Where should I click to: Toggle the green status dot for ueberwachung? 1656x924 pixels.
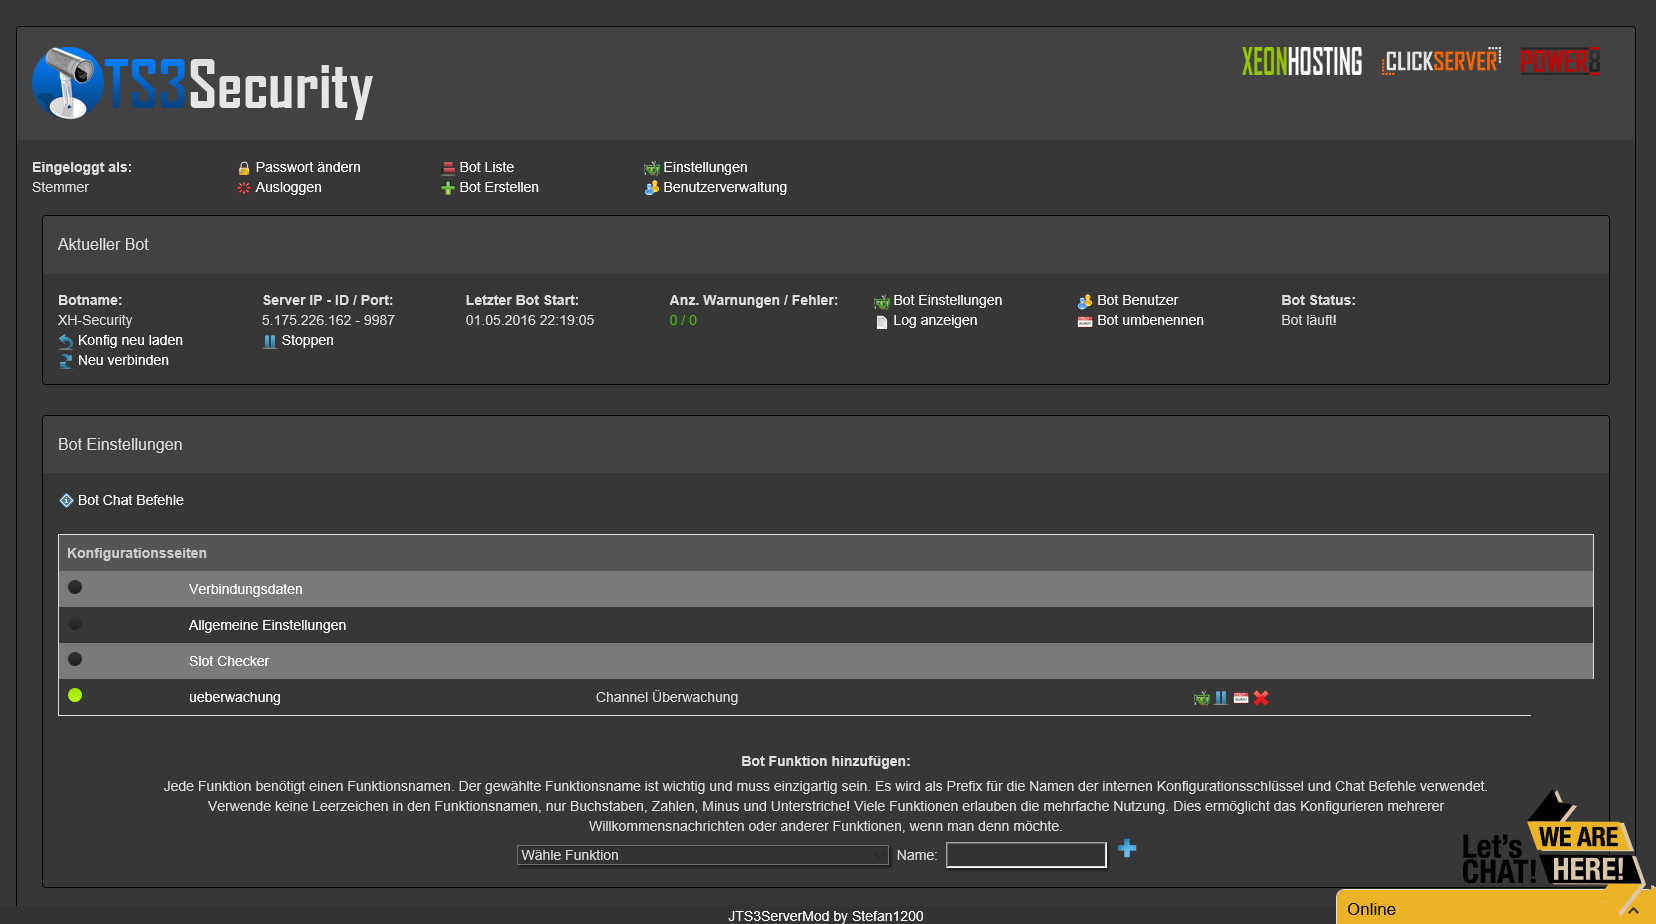click(75, 695)
